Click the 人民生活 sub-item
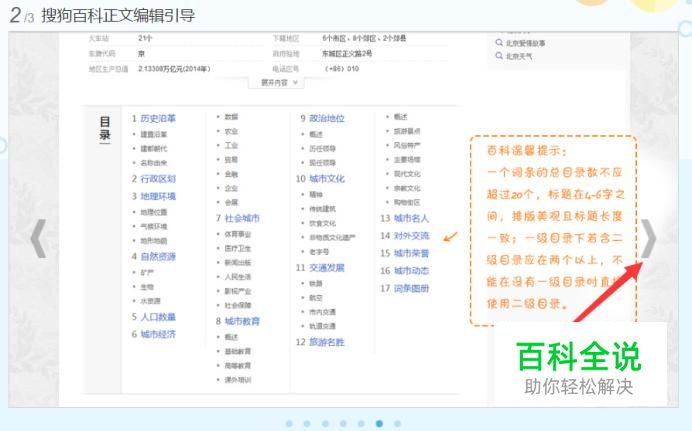Viewport: 692px width, 431px height. (x=238, y=277)
